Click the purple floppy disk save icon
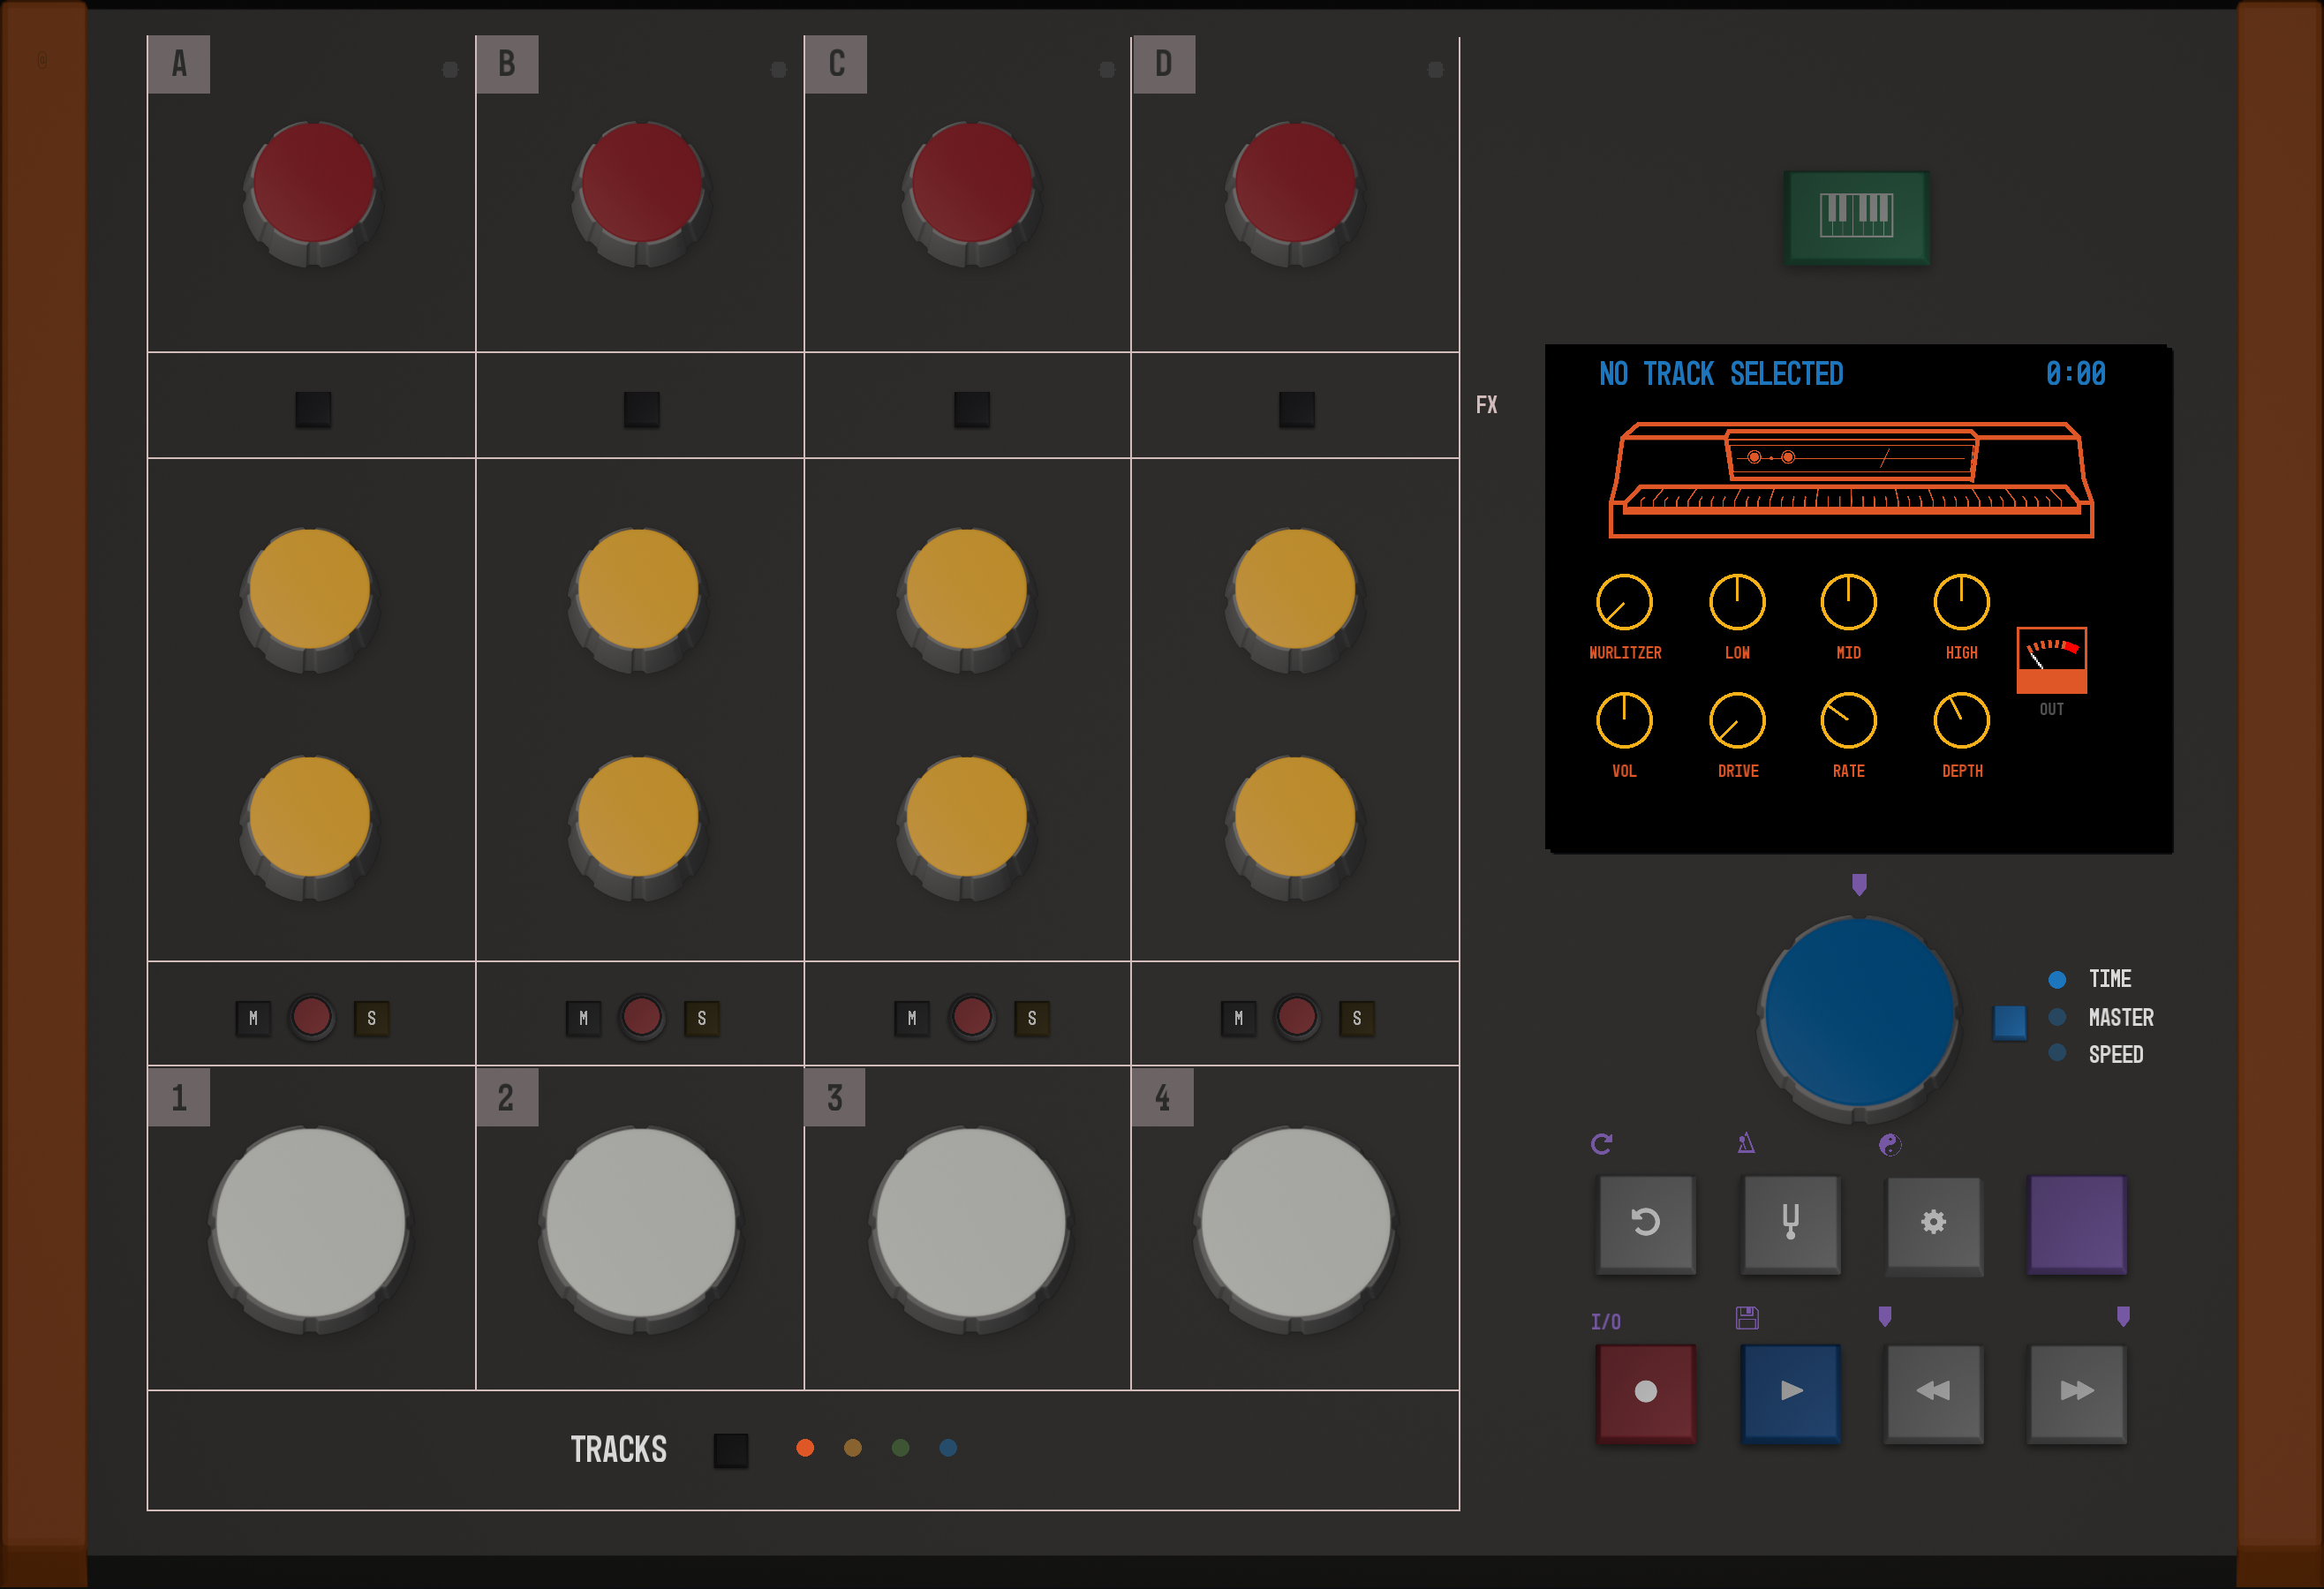The height and width of the screenshot is (1589, 2324). click(x=1747, y=1318)
